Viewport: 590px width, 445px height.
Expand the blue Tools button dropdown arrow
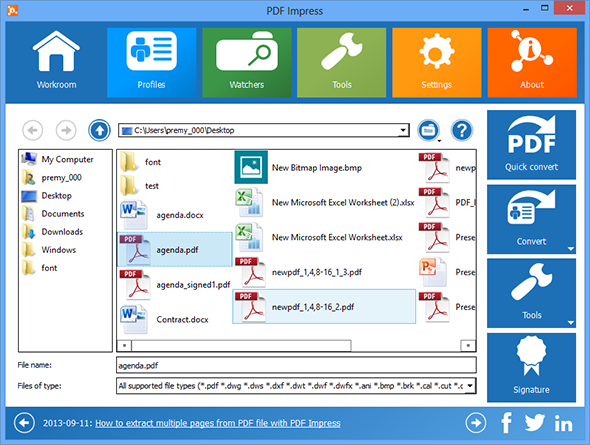point(570,323)
